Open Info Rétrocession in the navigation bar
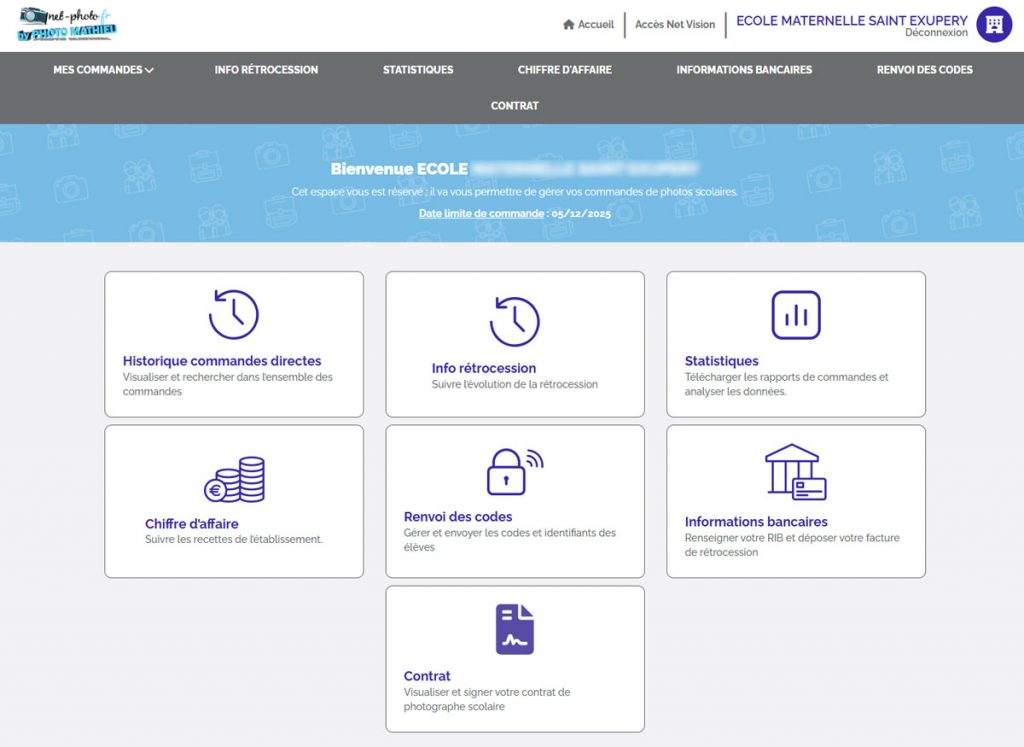 pos(266,70)
